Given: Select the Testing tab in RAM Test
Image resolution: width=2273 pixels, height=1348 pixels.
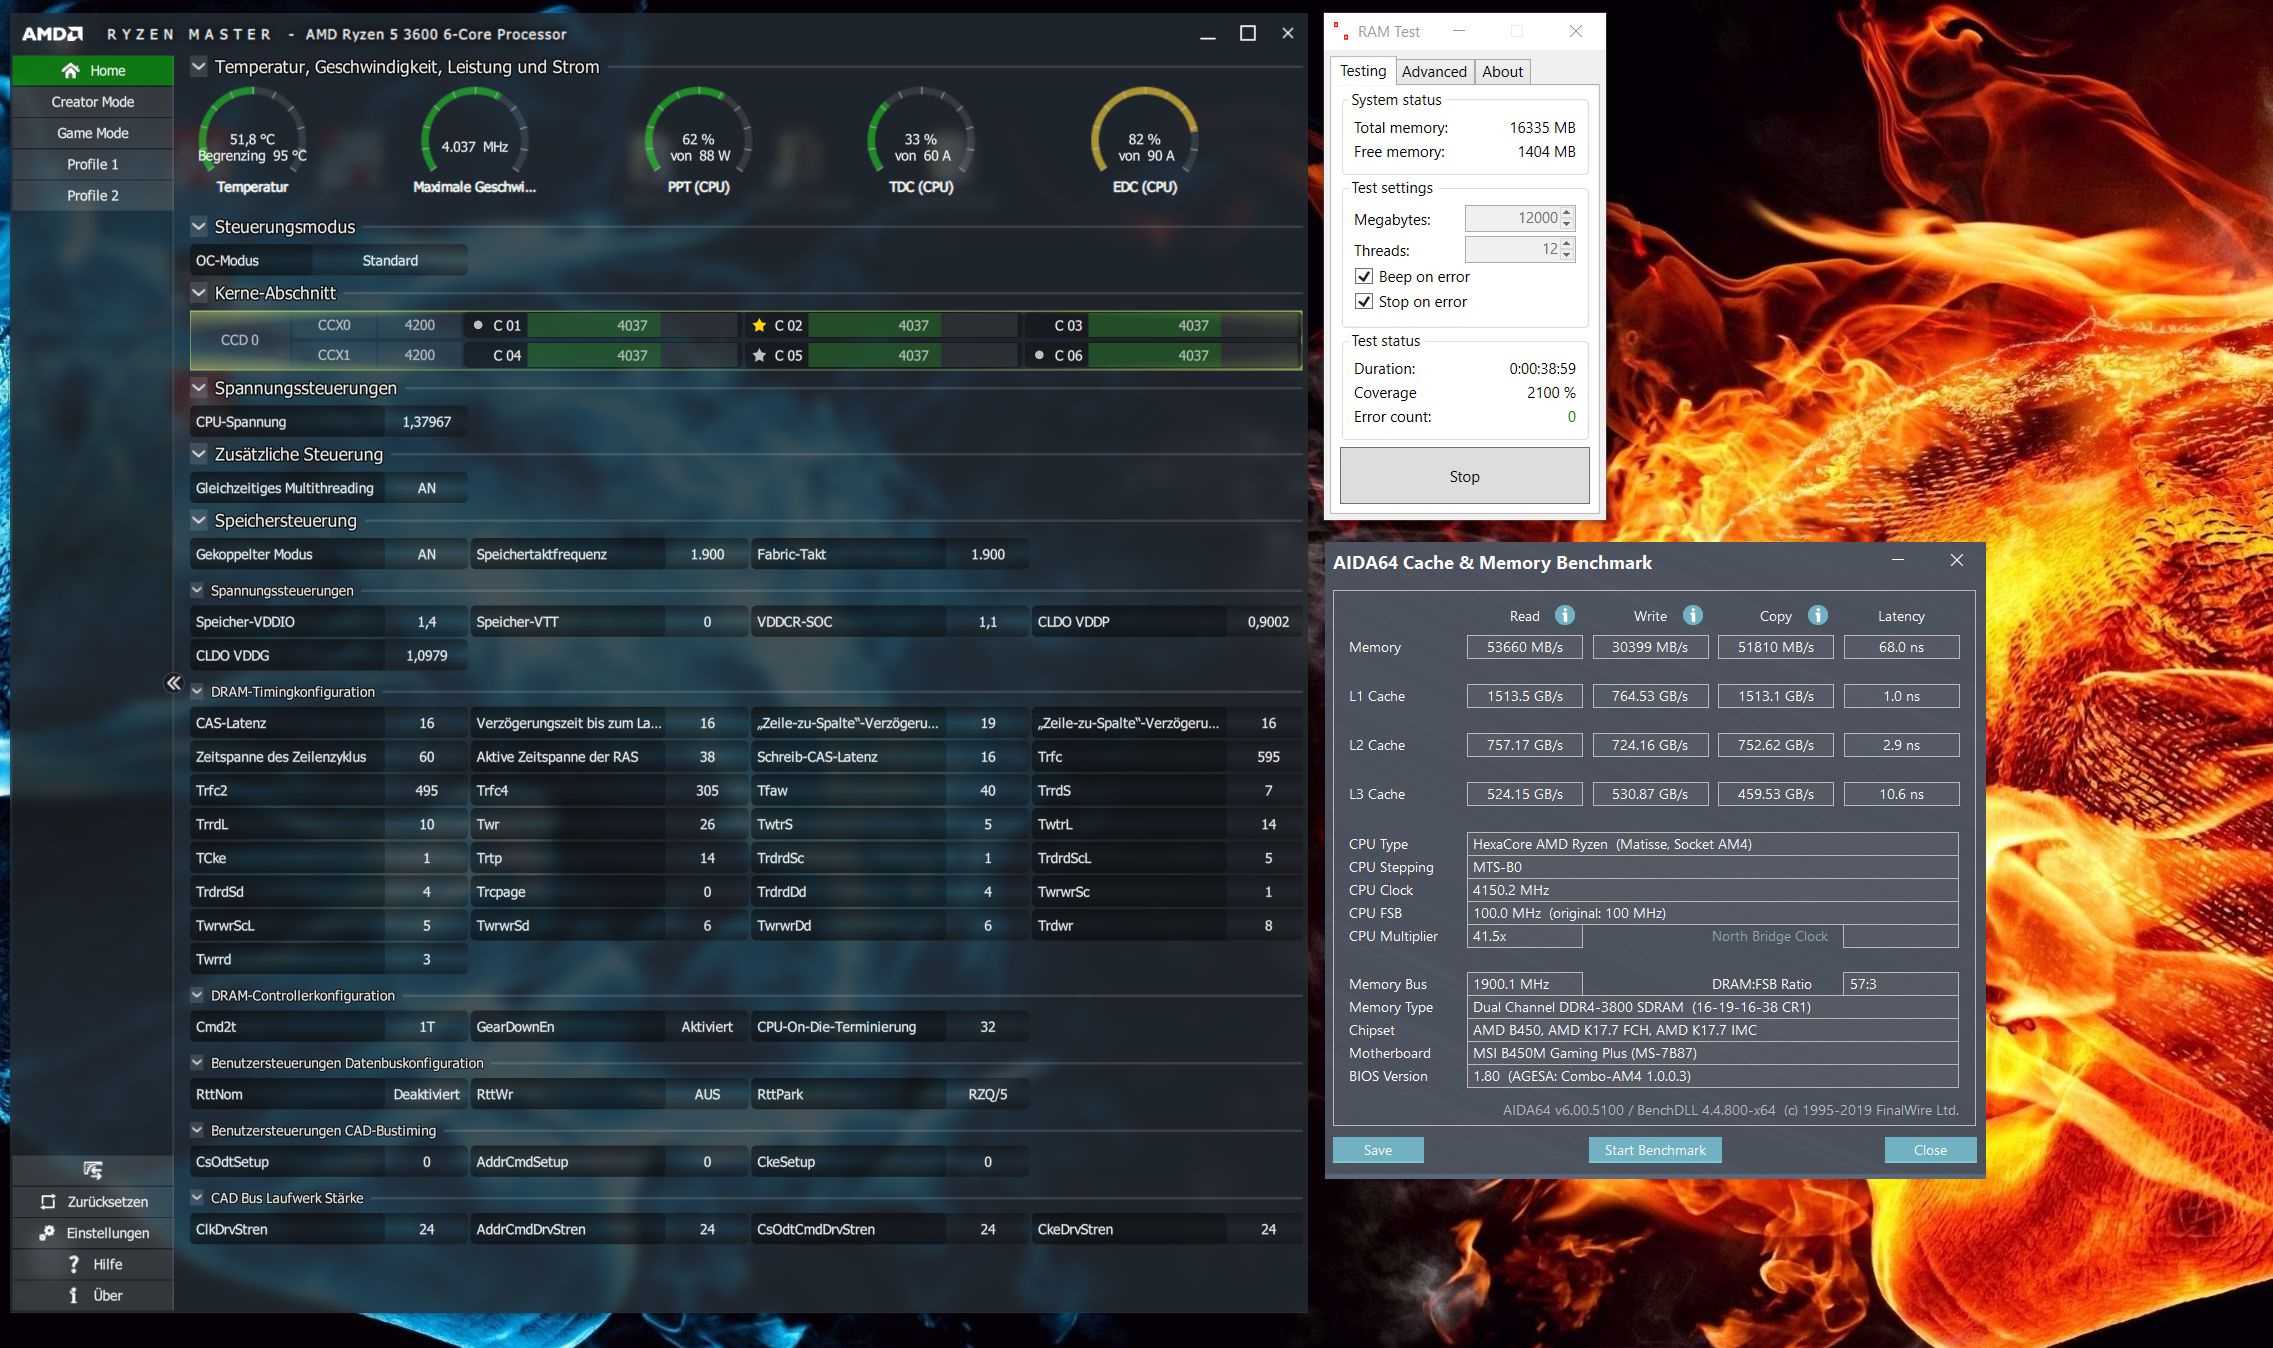Looking at the screenshot, I should 1363,70.
